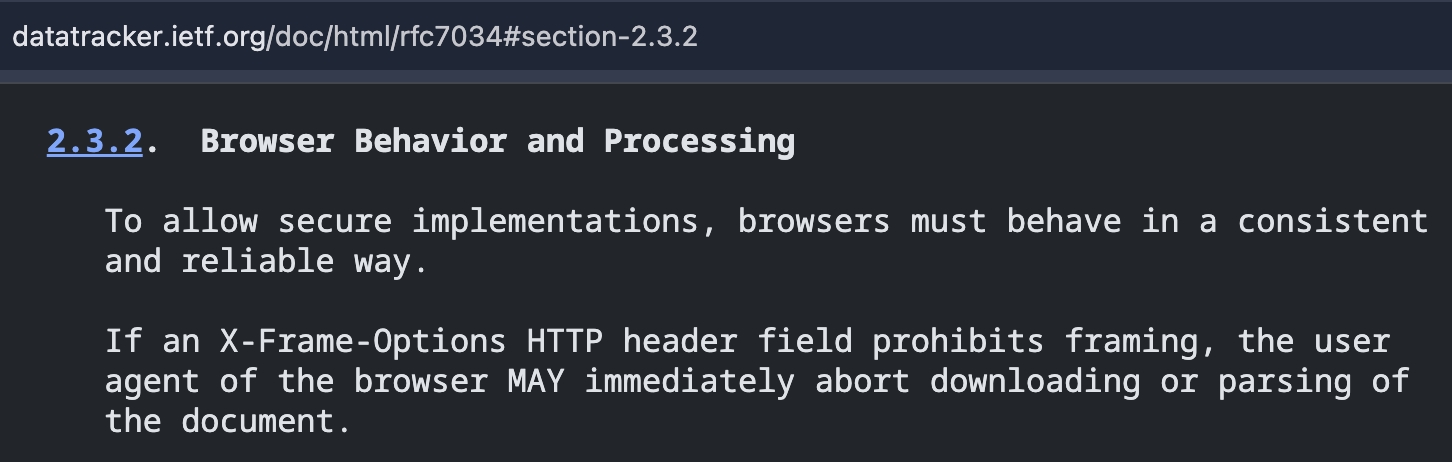Click the word 'browsers' in the first paragraph
The width and height of the screenshot is (1452, 462).
(814, 221)
